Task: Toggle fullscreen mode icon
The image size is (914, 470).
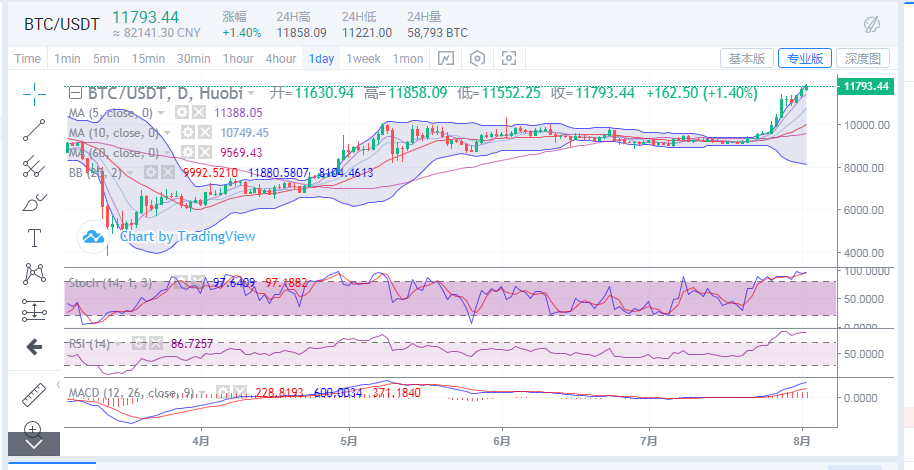Action: [x=509, y=58]
